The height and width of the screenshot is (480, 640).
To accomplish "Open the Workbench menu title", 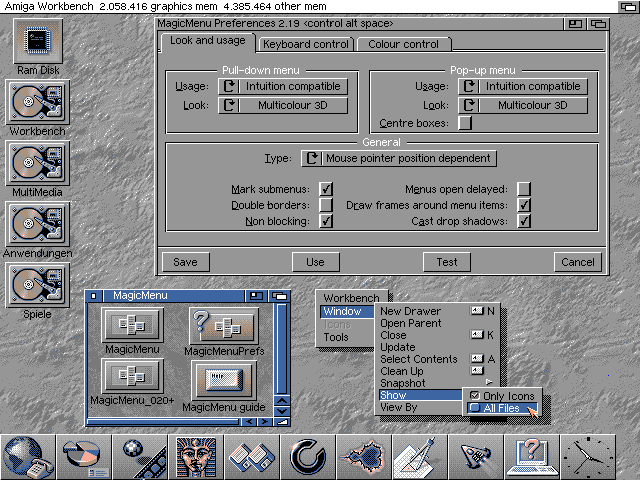I will (x=351, y=298).
